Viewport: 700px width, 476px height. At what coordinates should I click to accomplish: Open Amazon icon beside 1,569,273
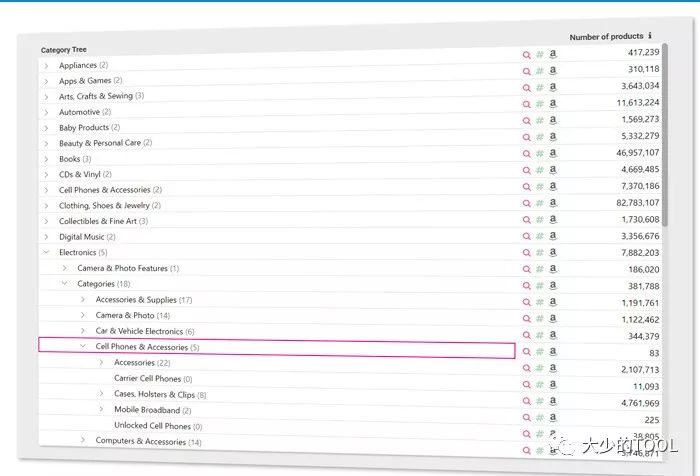point(553,120)
